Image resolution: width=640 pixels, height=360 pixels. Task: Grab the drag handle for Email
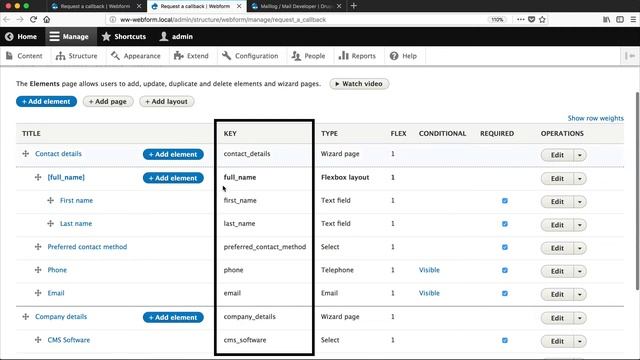[38, 293]
